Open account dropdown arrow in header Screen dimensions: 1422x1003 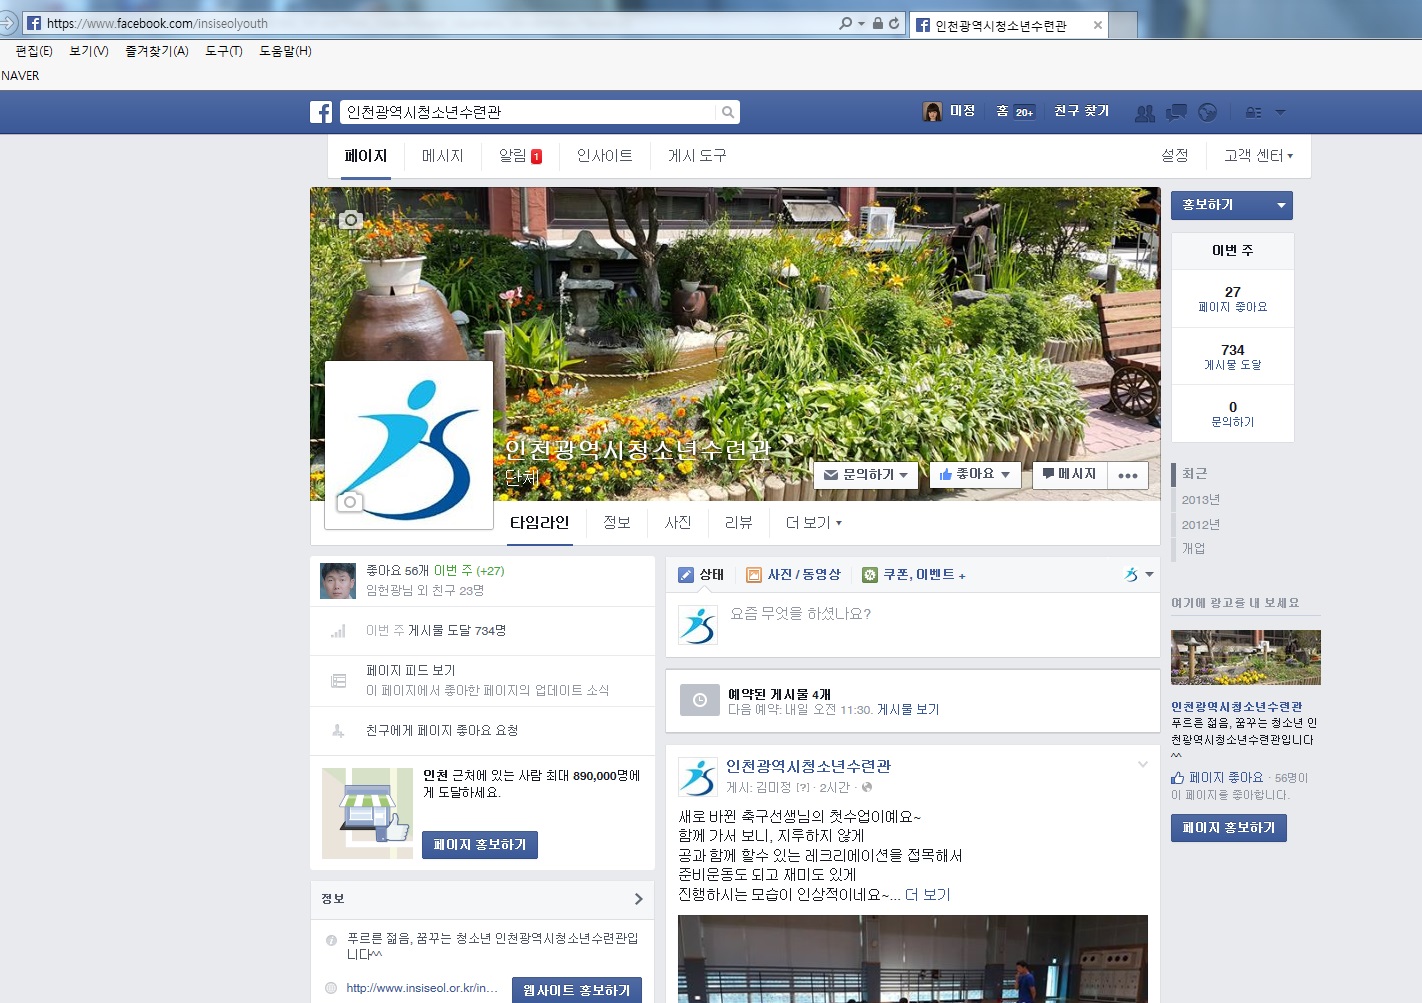pyautogui.click(x=1280, y=112)
